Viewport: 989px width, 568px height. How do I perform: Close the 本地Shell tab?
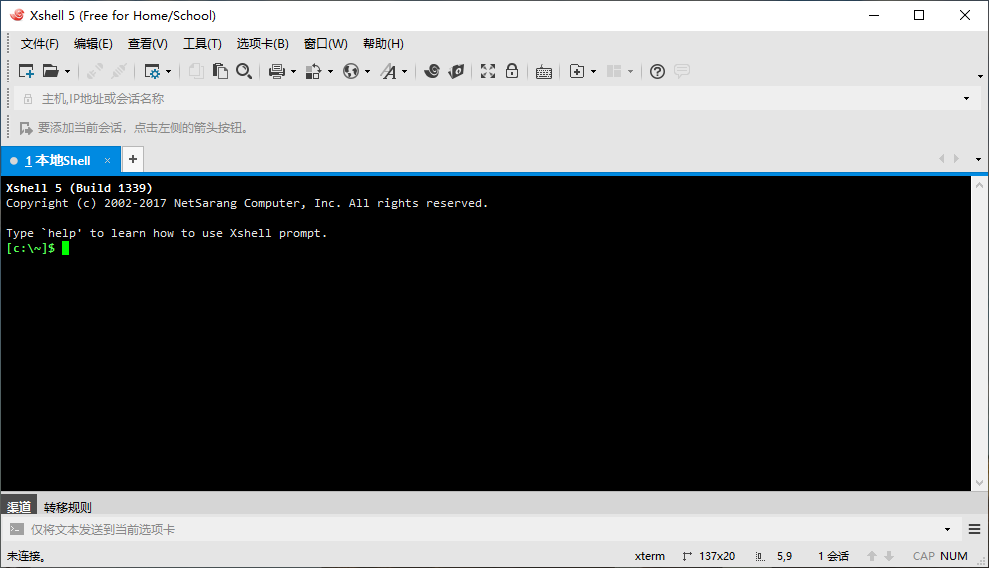click(108, 161)
